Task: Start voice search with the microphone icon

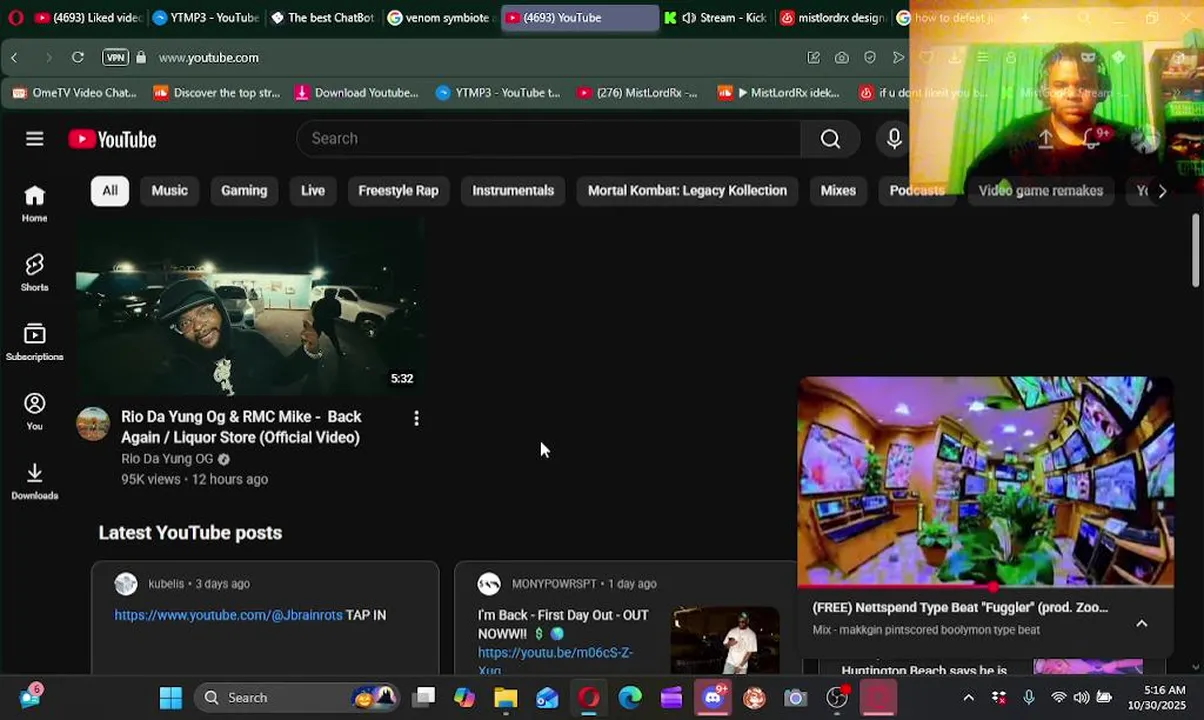Action: 894,139
